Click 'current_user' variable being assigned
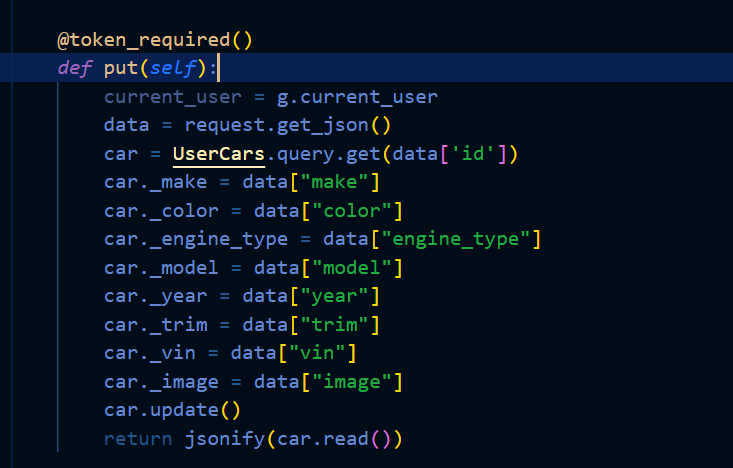This screenshot has width=733, height=468. pyautogui.click(x=172, y=97)
